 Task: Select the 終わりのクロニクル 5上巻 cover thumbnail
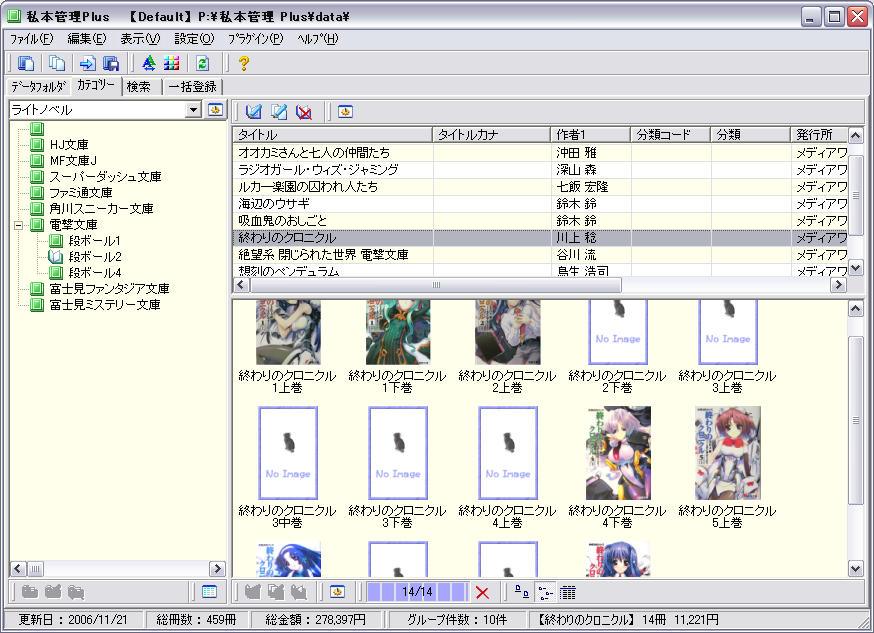coord(727,453)
